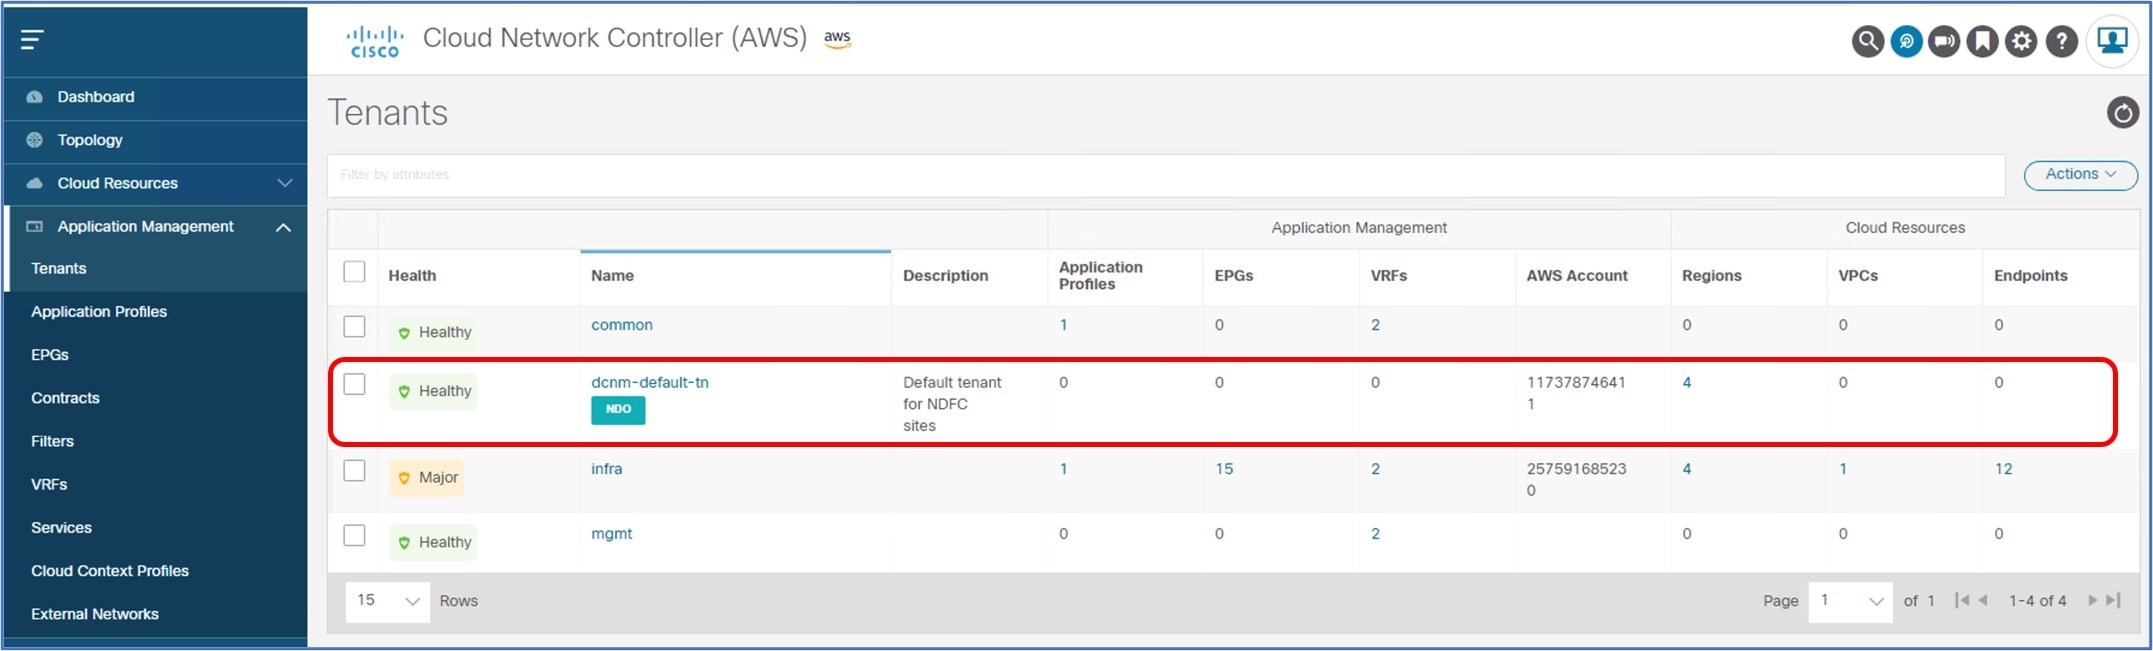The height and width of the screenshot is (651, 2153).
Task: Click Major shield icon in infra row
Action: [x=404, y=478]
